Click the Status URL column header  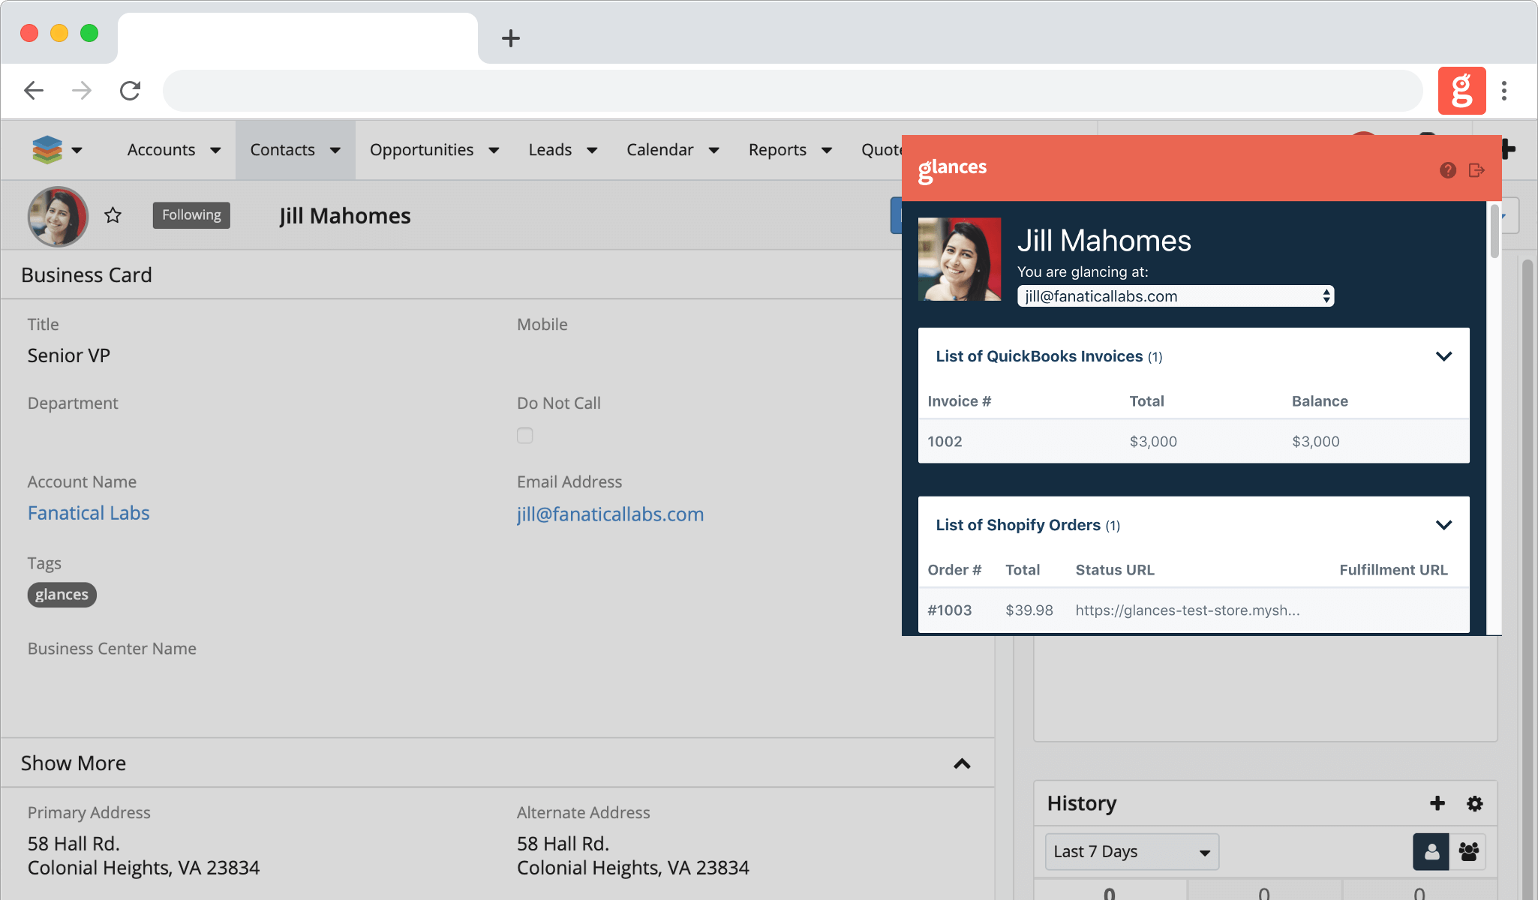point(1115,570)
